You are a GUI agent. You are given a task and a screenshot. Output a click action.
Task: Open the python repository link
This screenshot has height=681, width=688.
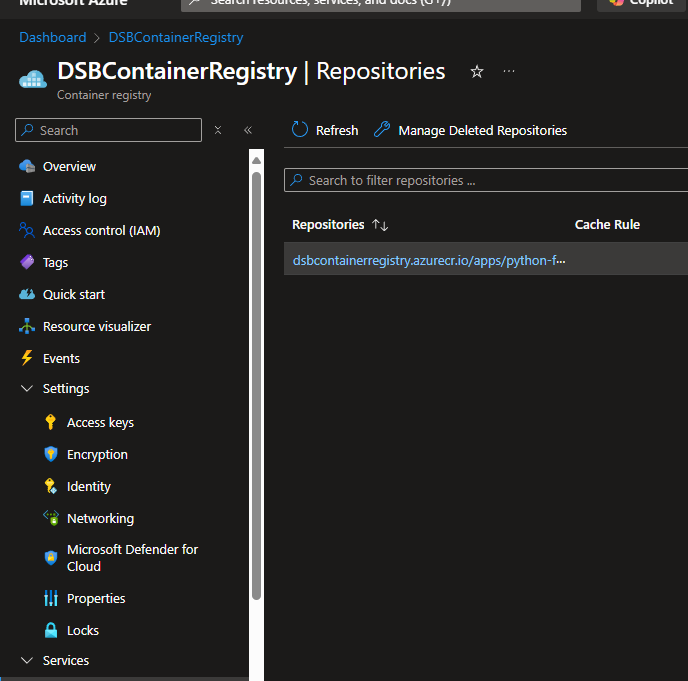pyautogui.click(x=428, y=260)
